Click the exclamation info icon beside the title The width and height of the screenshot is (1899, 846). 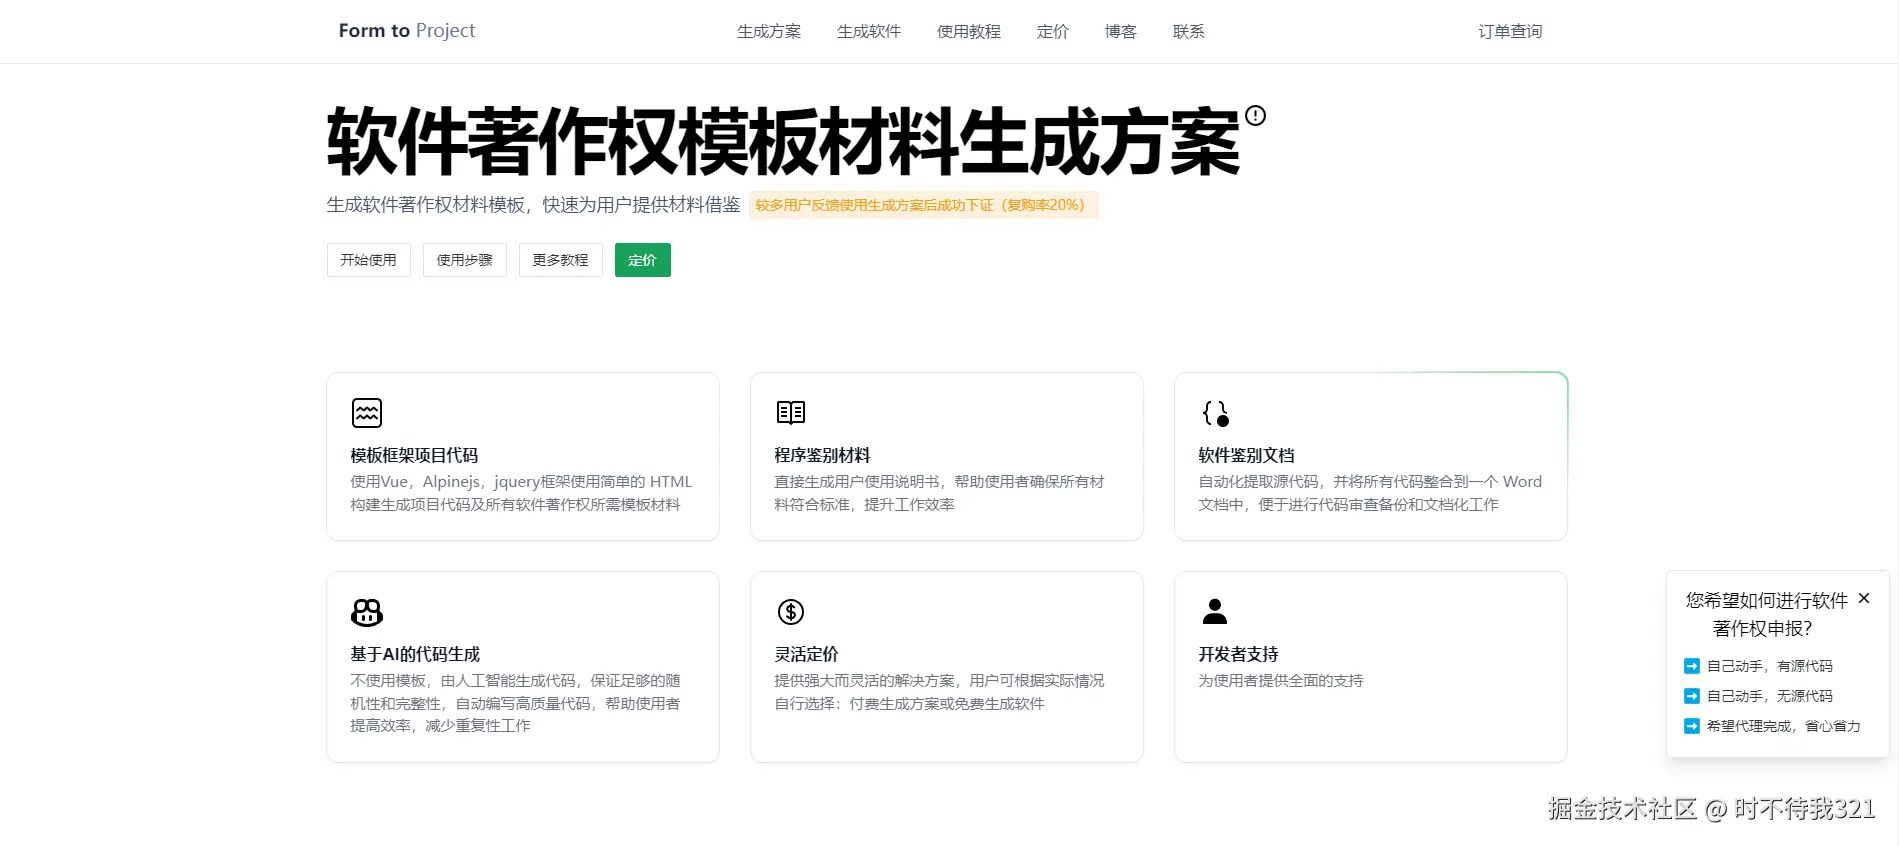coord(1256,116)
